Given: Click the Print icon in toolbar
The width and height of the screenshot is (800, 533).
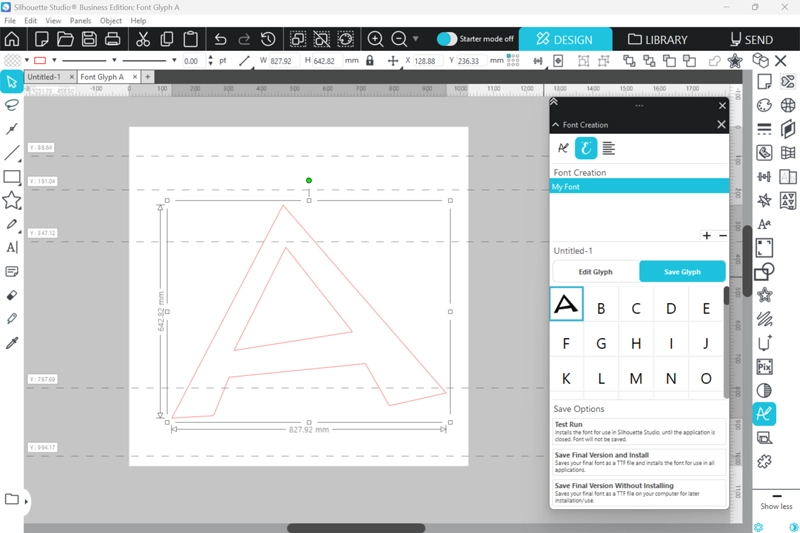Looking at the screenshot, I should click(113, 40).
